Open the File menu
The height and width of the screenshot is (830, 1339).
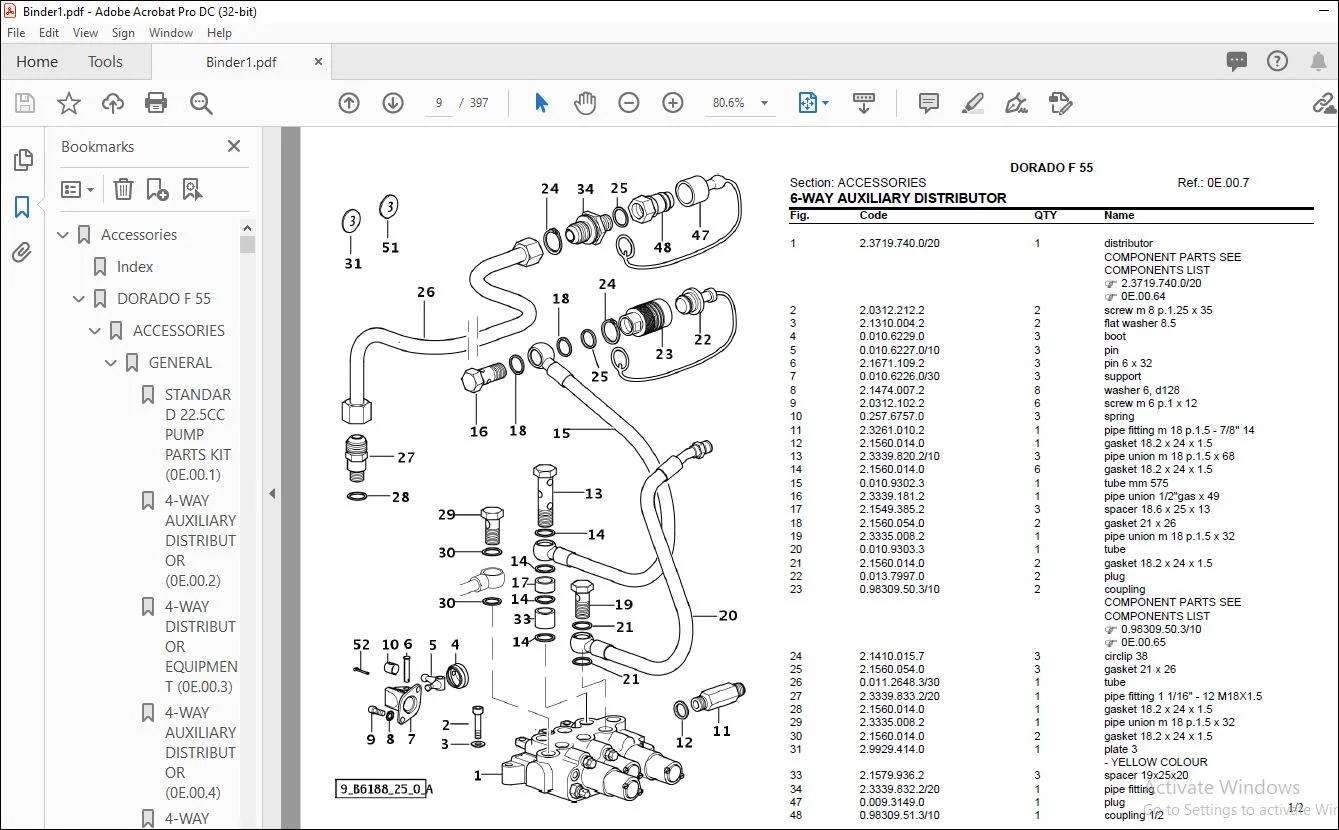click(16, 33)
